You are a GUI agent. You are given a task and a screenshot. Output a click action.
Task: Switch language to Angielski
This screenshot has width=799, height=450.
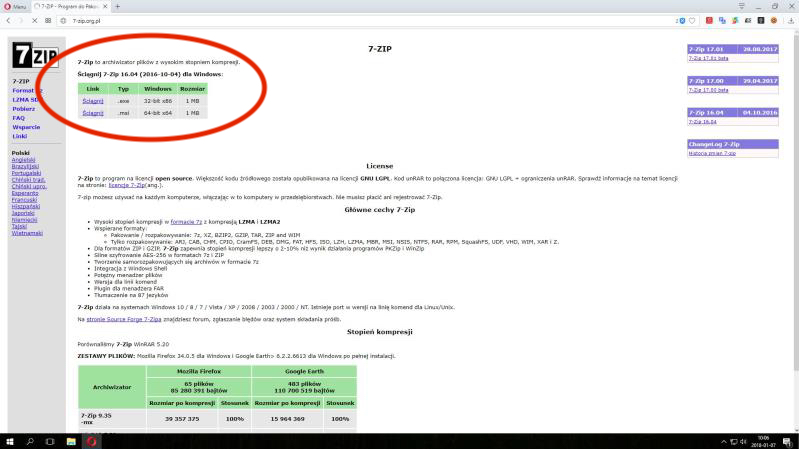tap(23, 160)
